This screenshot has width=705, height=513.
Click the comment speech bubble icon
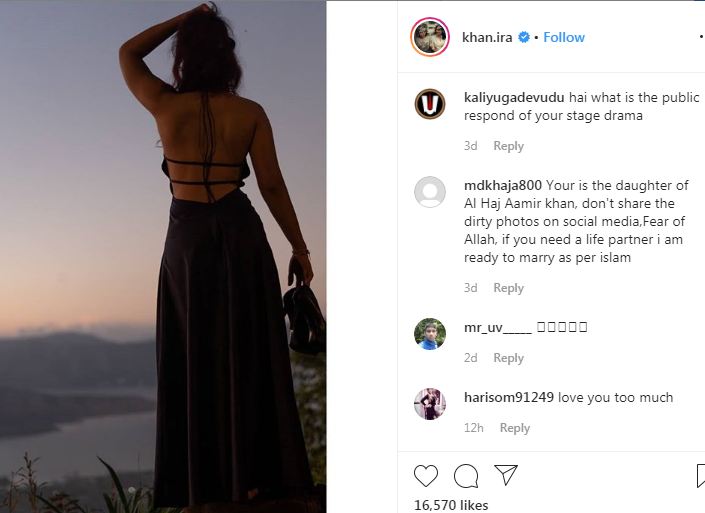466,475
